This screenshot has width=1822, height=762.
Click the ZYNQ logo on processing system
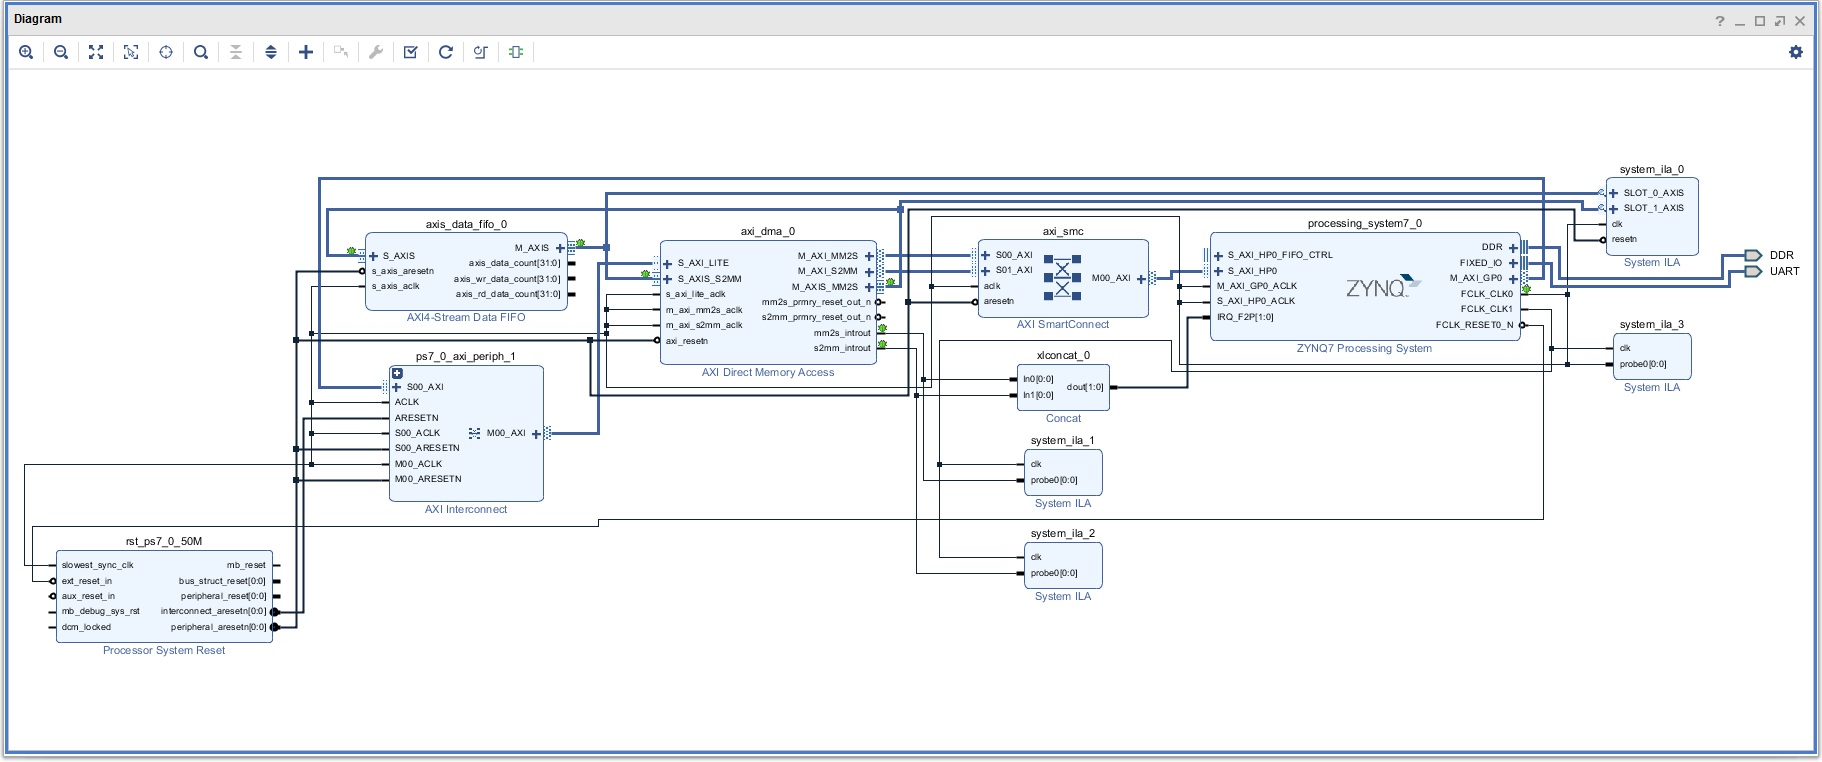pos(1383,287)
